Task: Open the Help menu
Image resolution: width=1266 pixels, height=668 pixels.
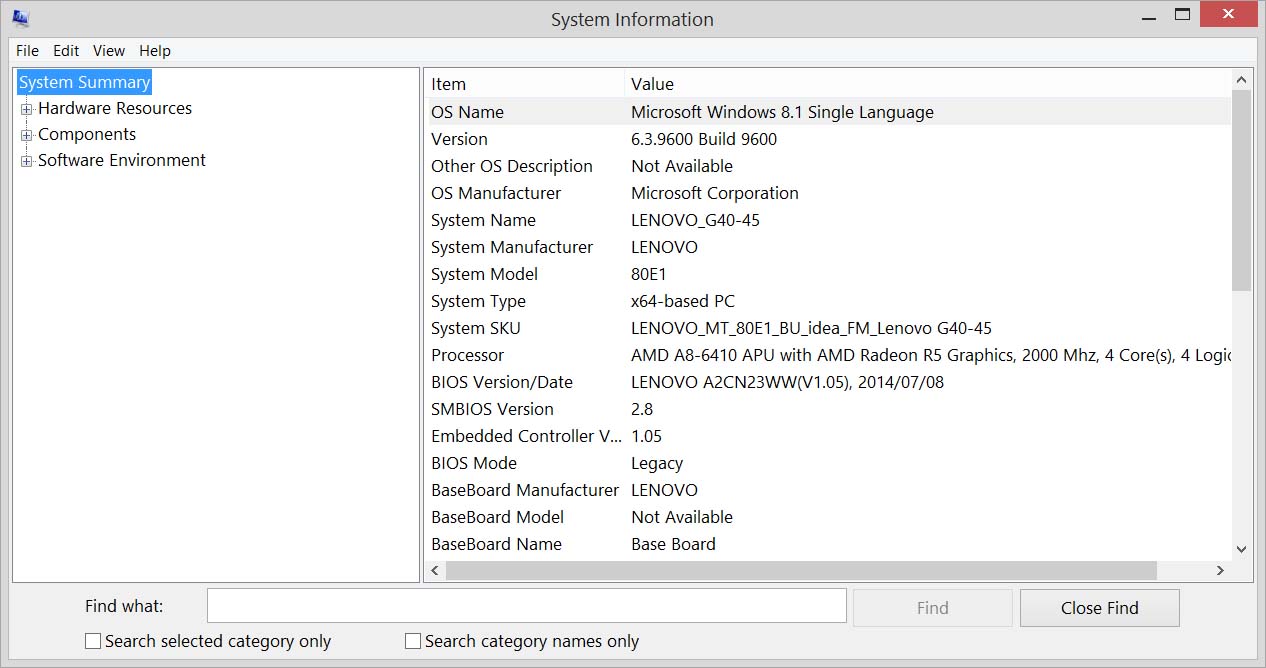Action: [x=155, y=50]
